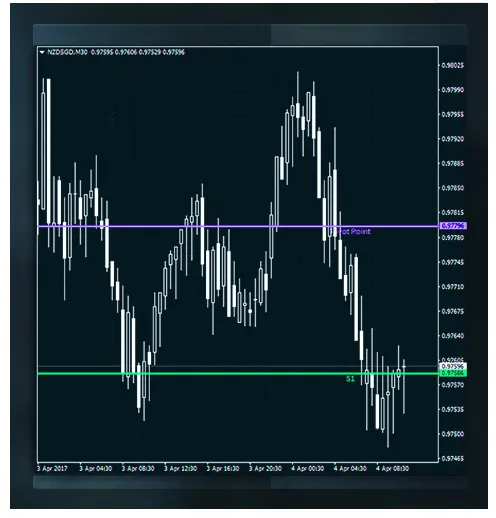The height and width of the screenshot is (518, 496).
Task: Click the 3 Apr 2017 time label
Action: point(52,468)
